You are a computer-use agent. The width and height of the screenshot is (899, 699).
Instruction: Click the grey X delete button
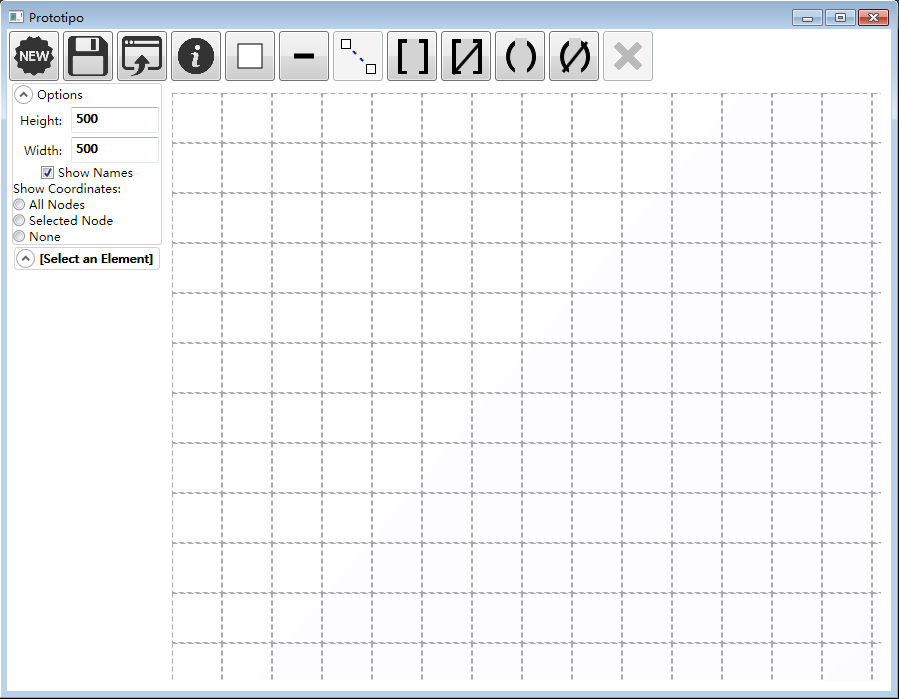pos(628,56)
